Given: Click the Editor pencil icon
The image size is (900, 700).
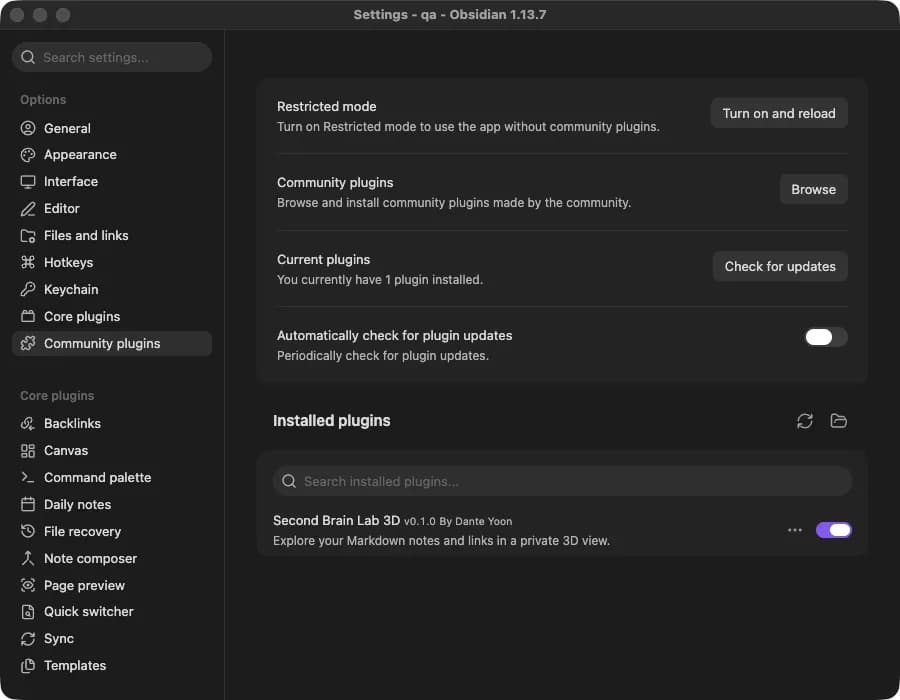Looking at the screenshot, I should click(28, 209).
